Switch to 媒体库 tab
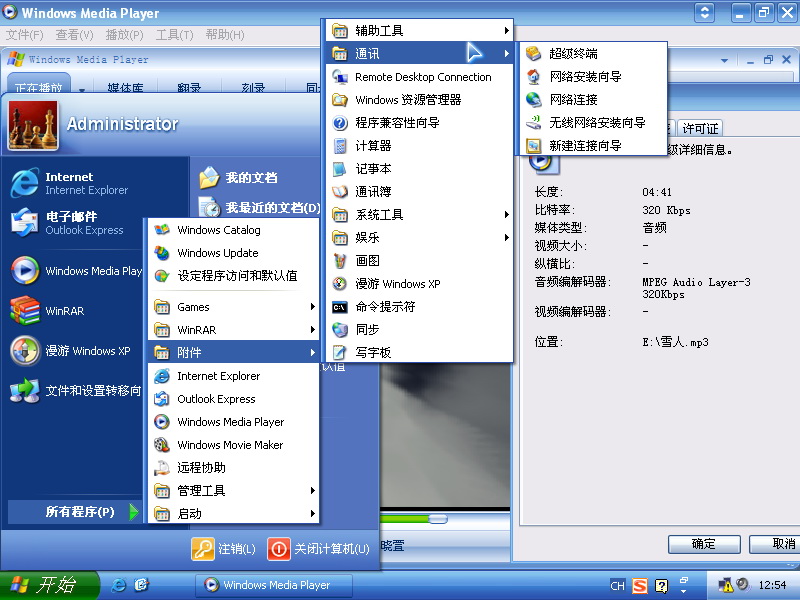This screenshot has height=600, width=800. (x=125, y=87)
